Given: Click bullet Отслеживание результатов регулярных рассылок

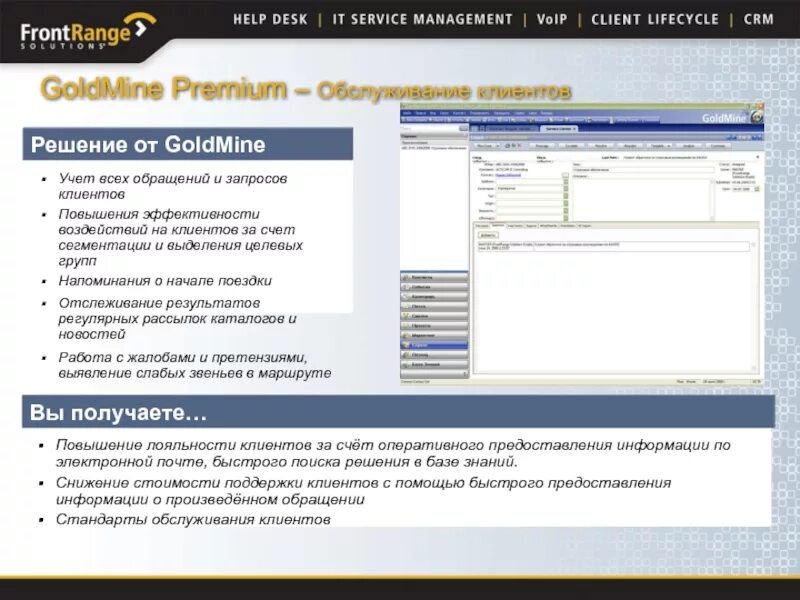Looking at the screenshot, I should pos(177,318).
